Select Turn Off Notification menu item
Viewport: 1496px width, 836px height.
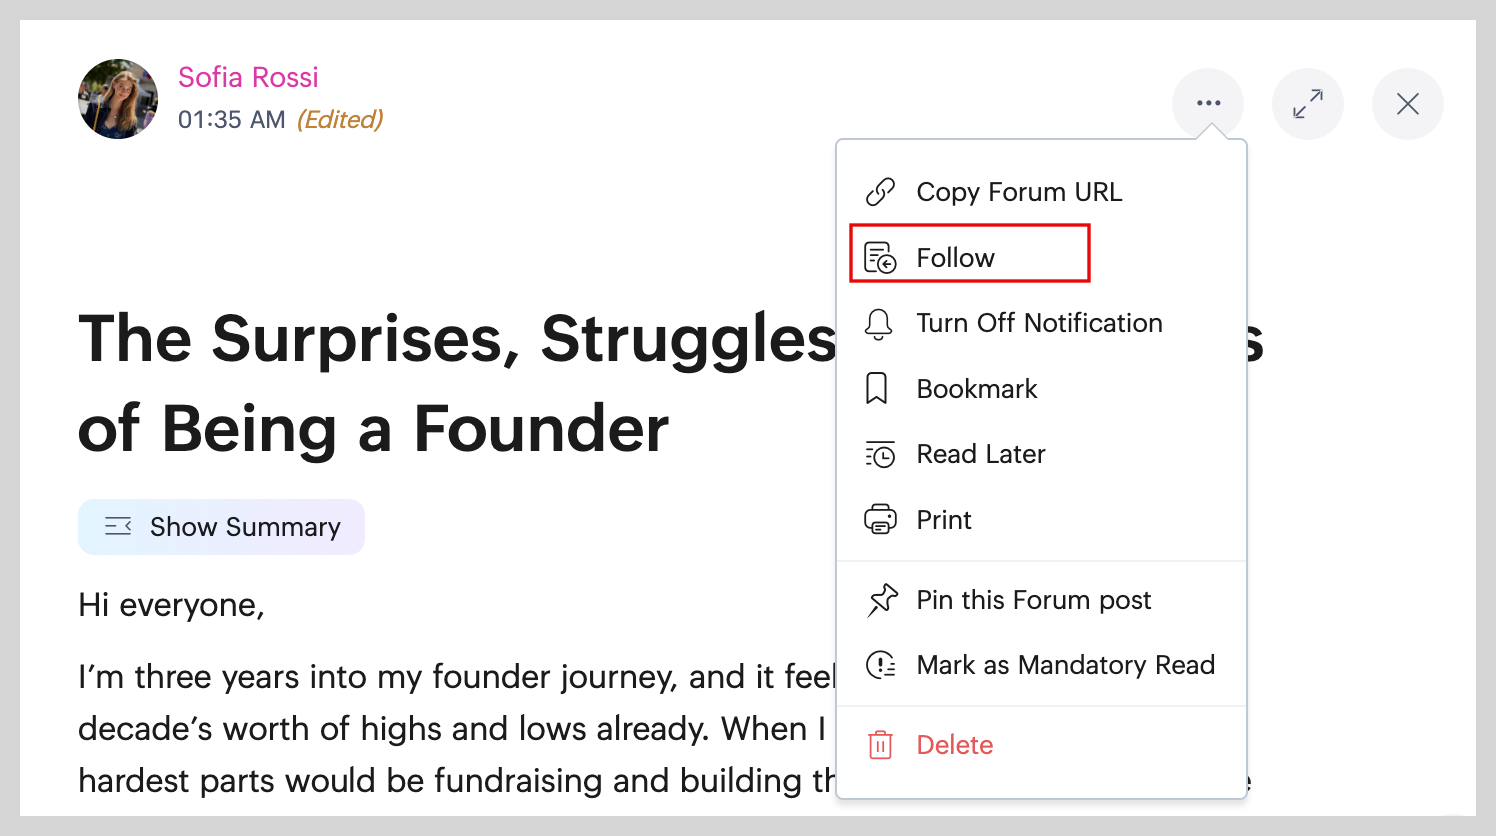point(1039,323)
